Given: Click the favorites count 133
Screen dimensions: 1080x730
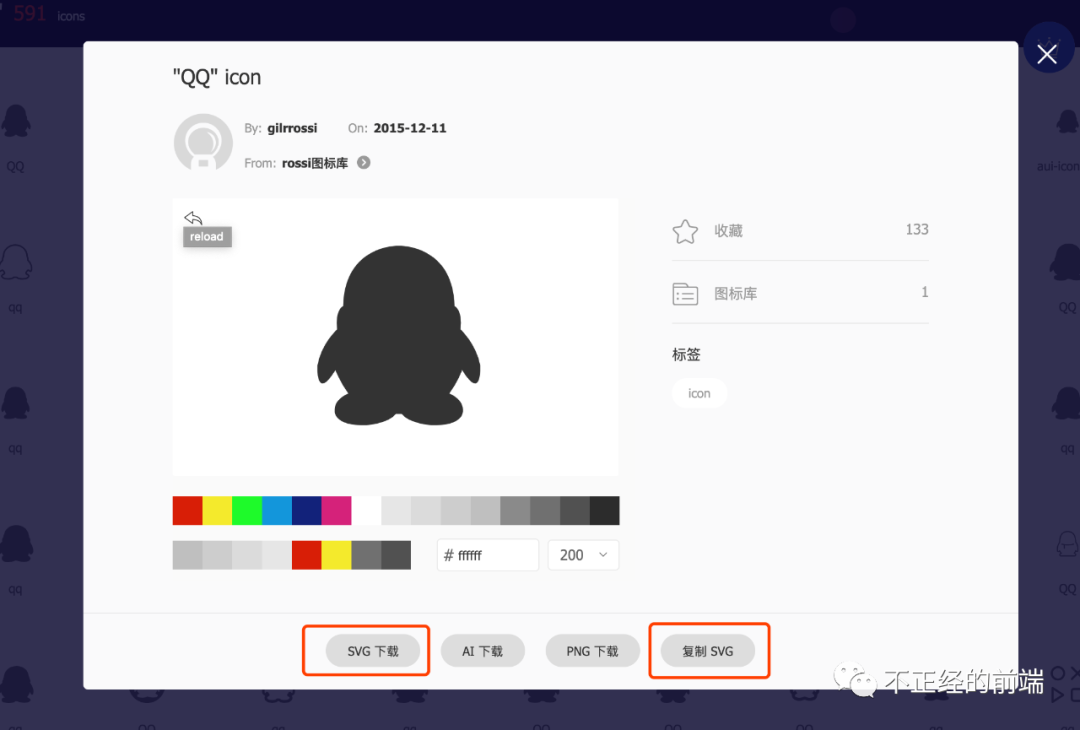Looking at the screenshot, I should 917,229.
